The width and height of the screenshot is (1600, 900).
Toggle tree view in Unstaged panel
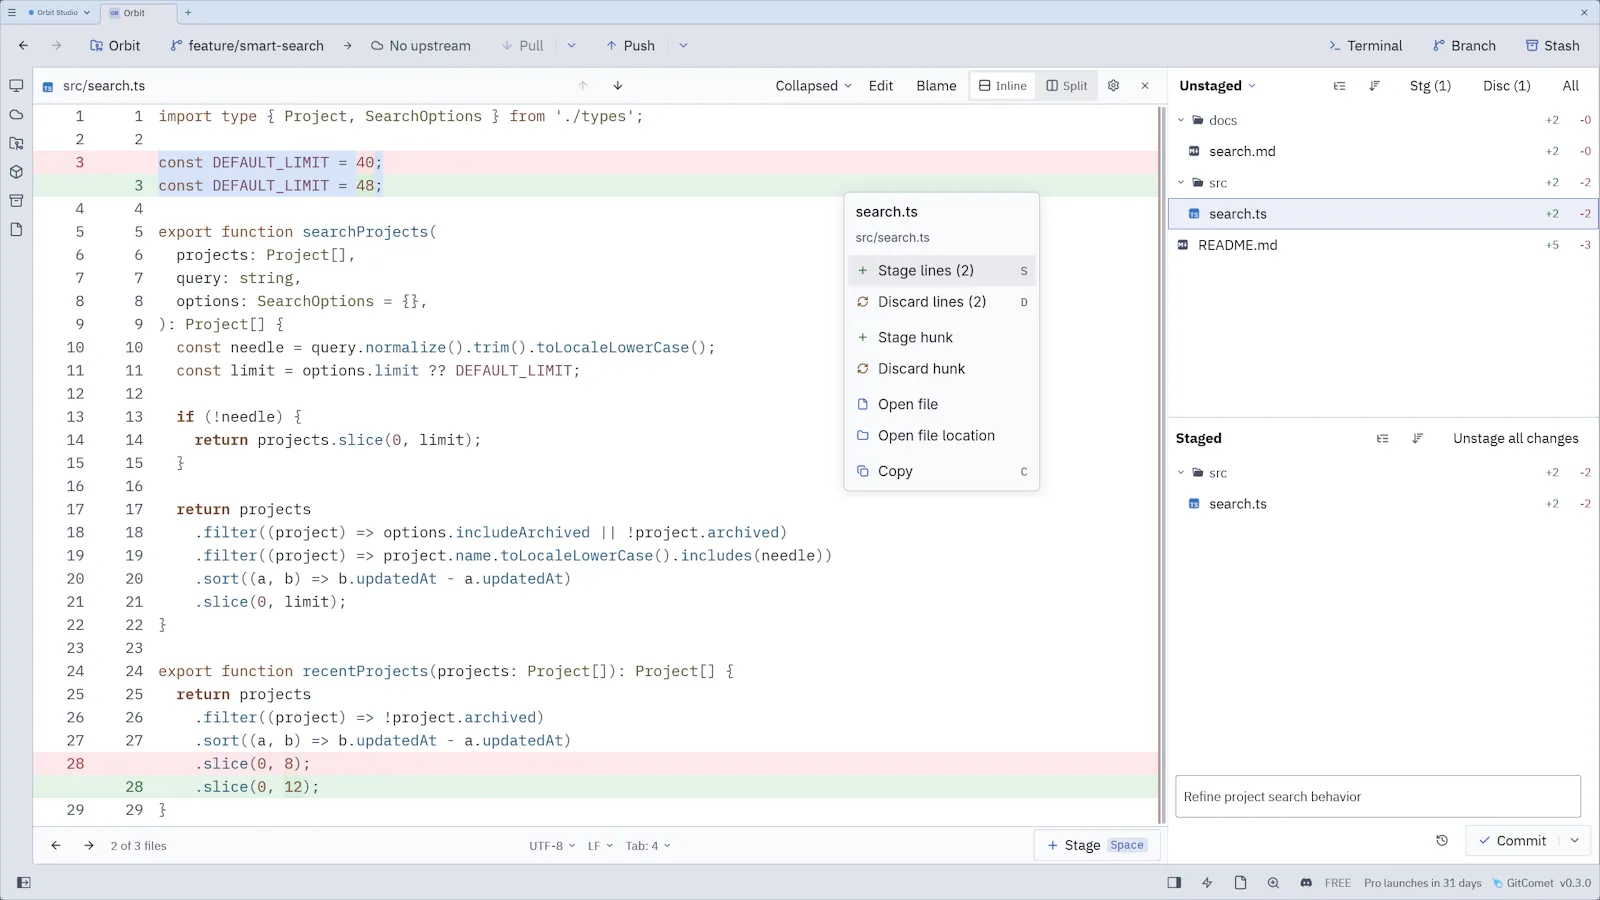(1340, 86)
